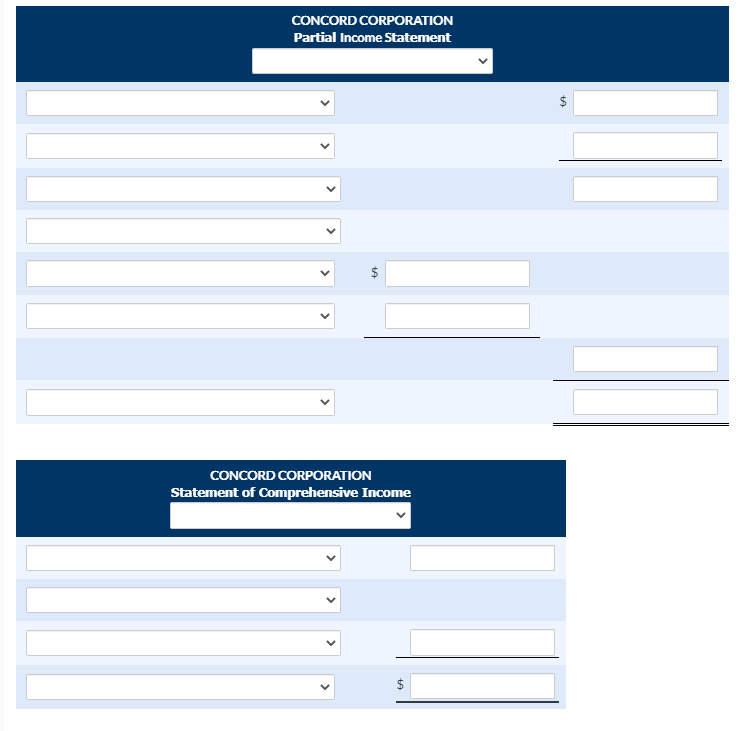Expand first line-item dropdown in Comprehensive Income statement
Screen dimensions: 743x731
(x=183, y=558)
